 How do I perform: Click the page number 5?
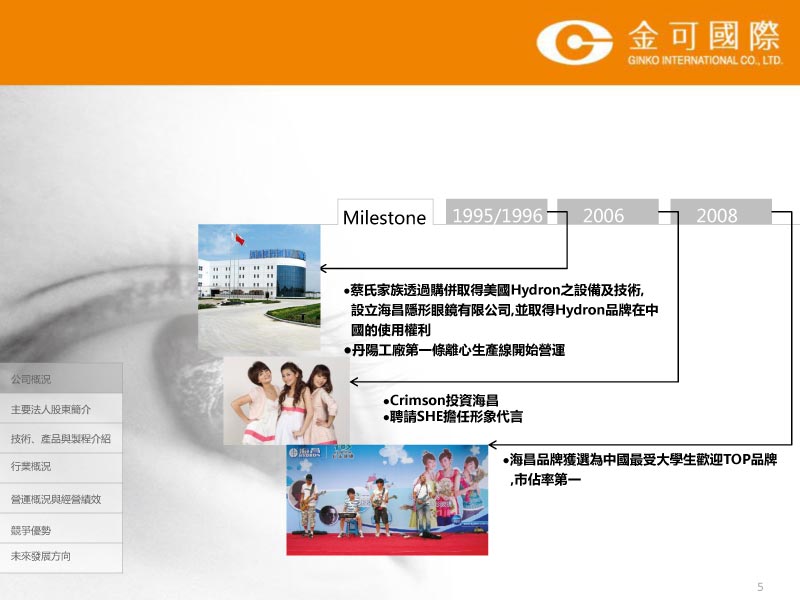tap(760, 587)
